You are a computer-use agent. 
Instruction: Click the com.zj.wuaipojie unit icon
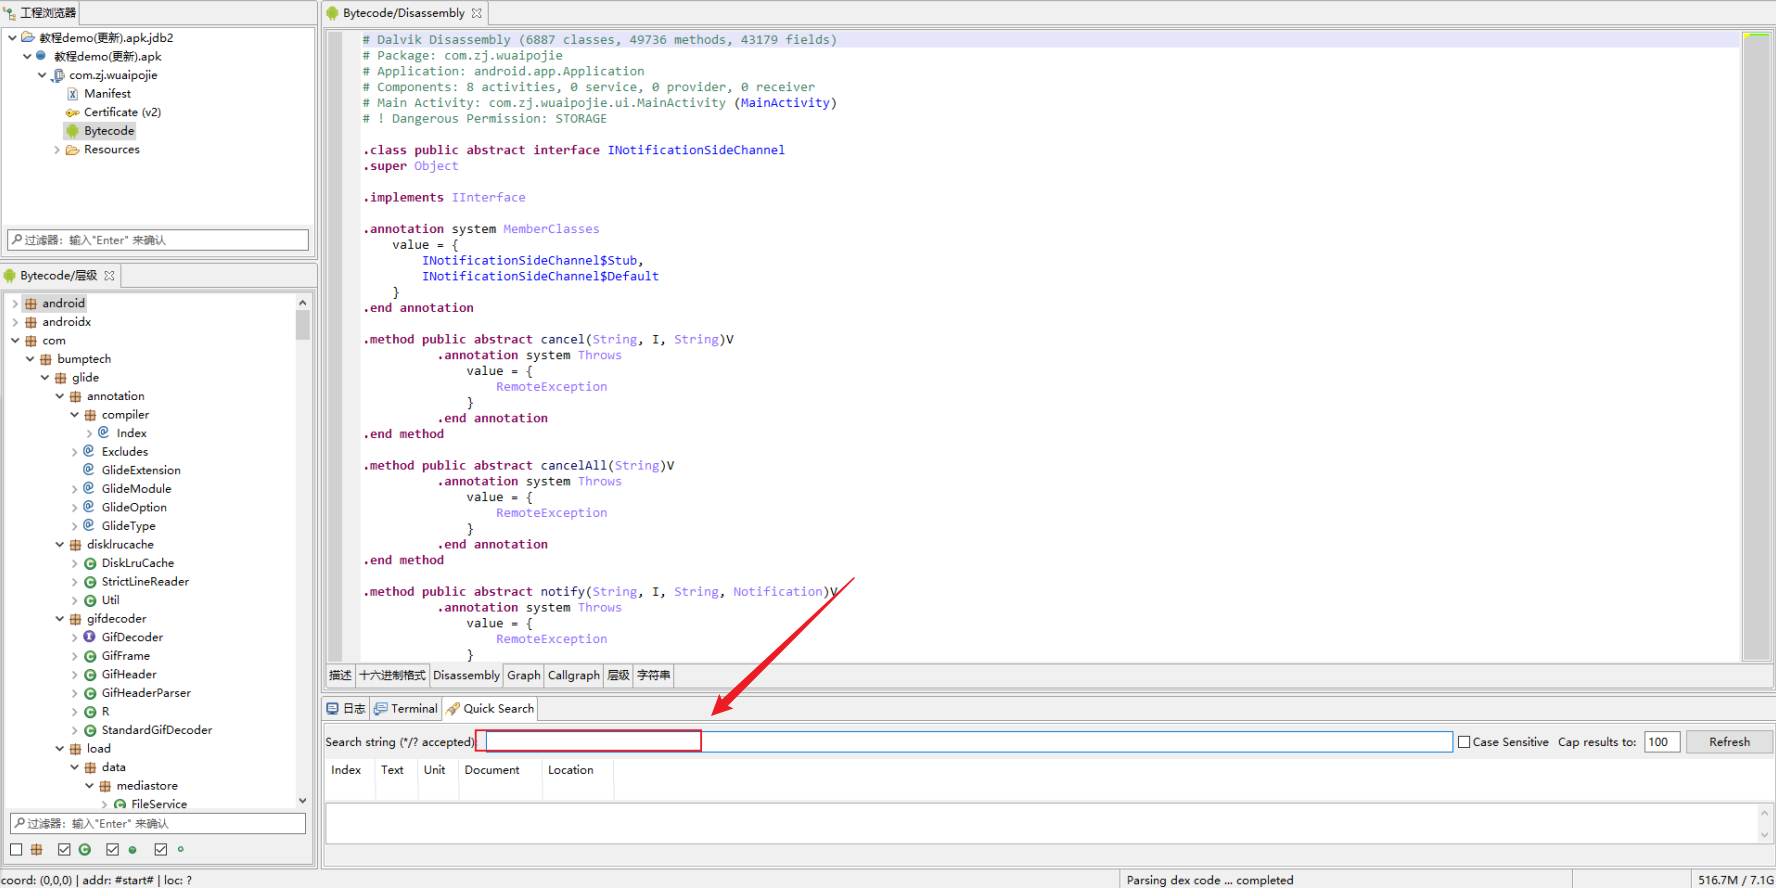point(58,75)
